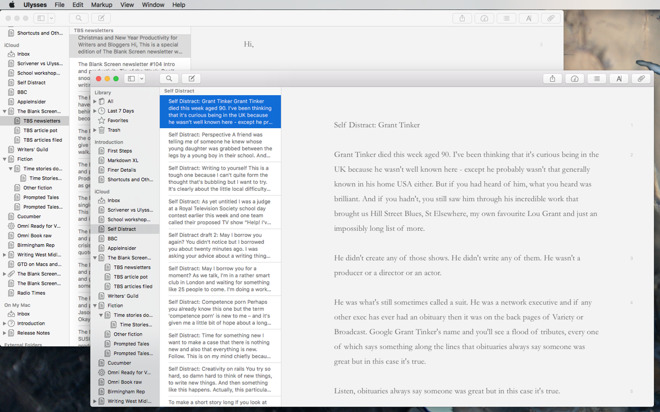Expand the Trash item in the front window
Viewport: 660px width, 412px height.
(x=95, y=130)
